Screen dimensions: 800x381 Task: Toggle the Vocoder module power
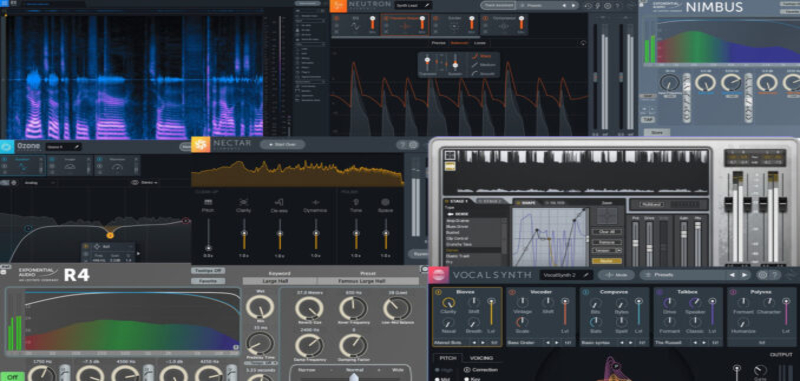click(x=512, y=292)
